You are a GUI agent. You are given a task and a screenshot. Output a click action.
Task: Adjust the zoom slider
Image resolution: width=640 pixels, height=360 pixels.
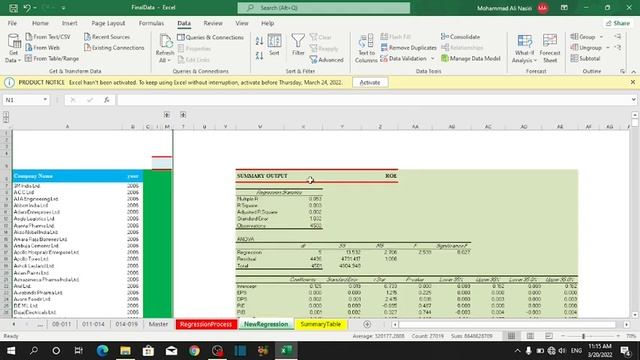(583, 336)
